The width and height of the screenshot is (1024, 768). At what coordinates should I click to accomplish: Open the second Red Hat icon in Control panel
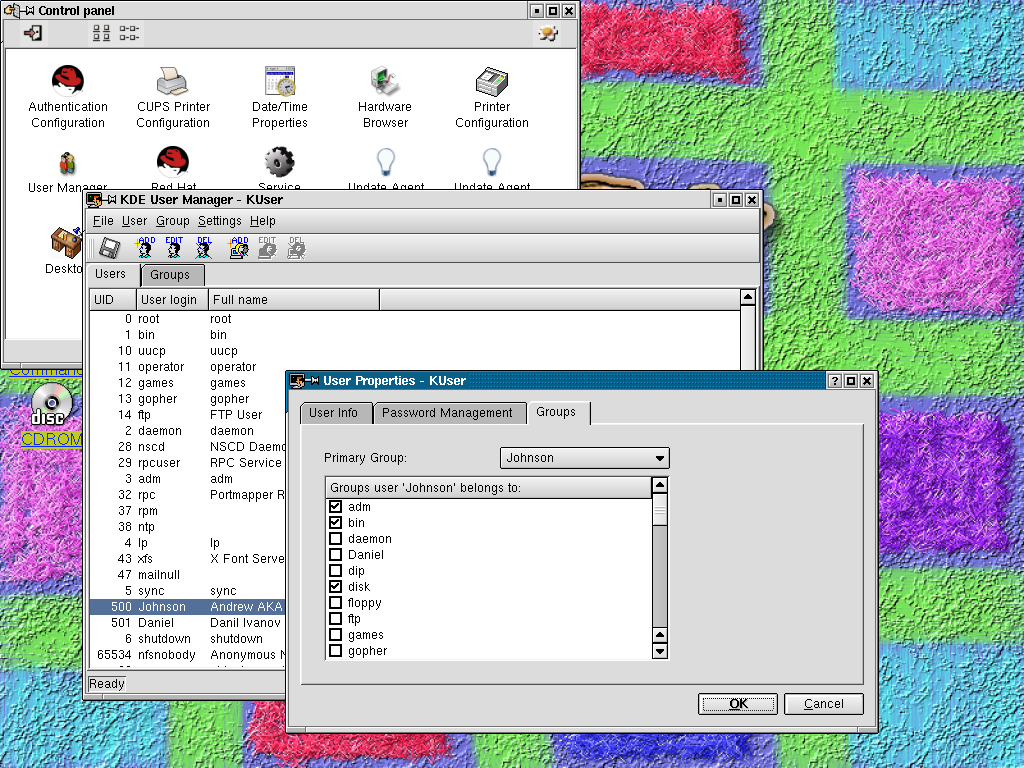pos(173,168)
